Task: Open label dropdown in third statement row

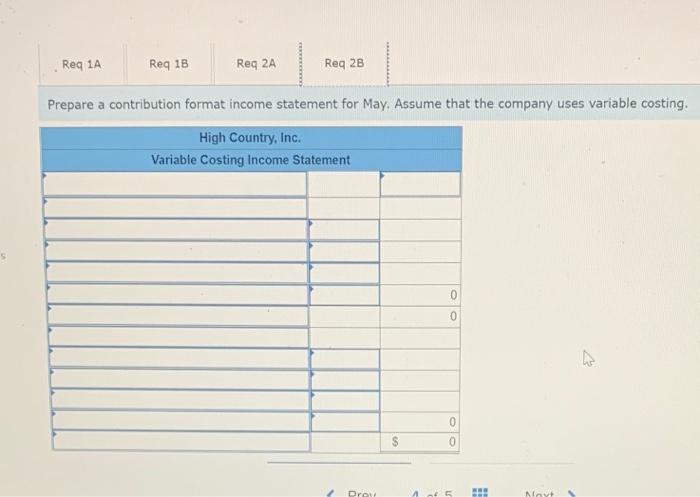Action: tap(176, 230)
